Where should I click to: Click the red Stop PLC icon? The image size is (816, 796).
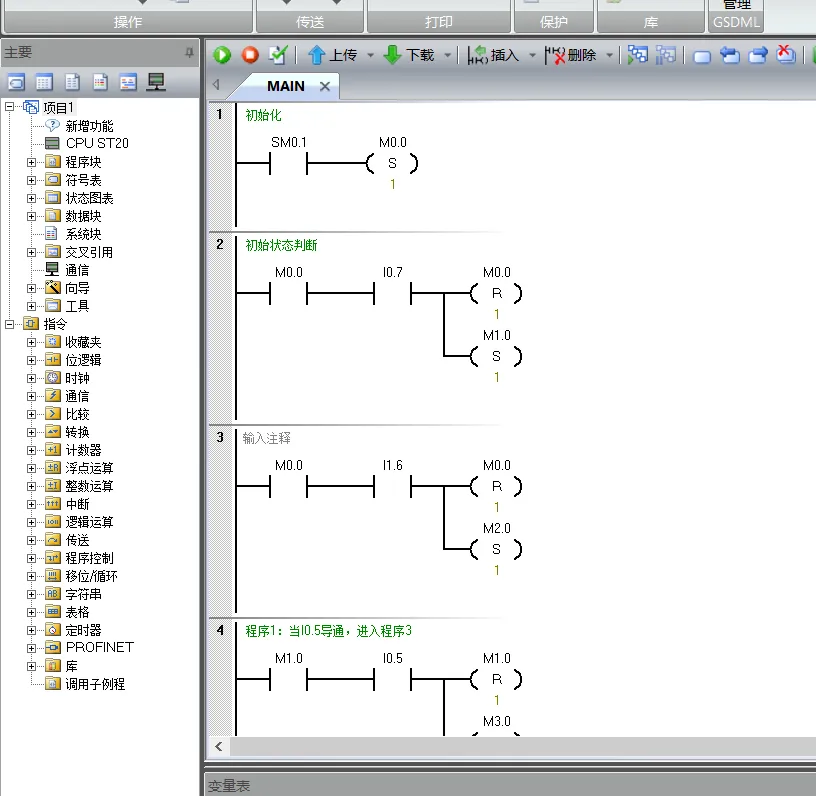click(x=250, y=55)
